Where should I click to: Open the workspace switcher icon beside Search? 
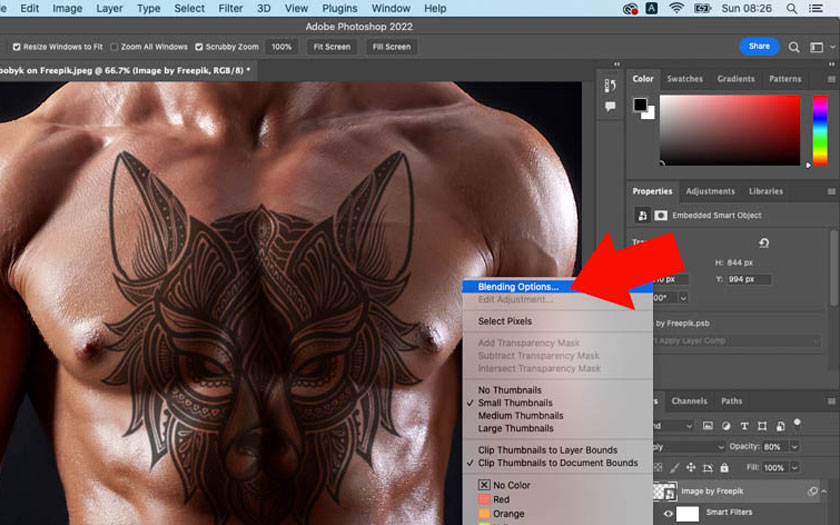(818, 46)
